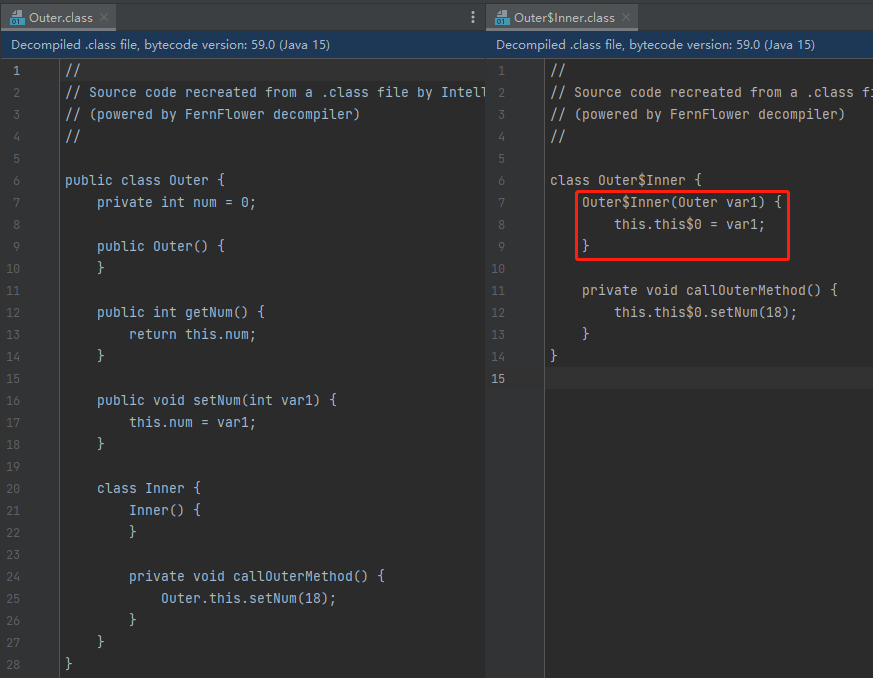This screenshot has width=873, height=678.
Task: Place cursor on 'return this.num;'
Action: point(192,335)
